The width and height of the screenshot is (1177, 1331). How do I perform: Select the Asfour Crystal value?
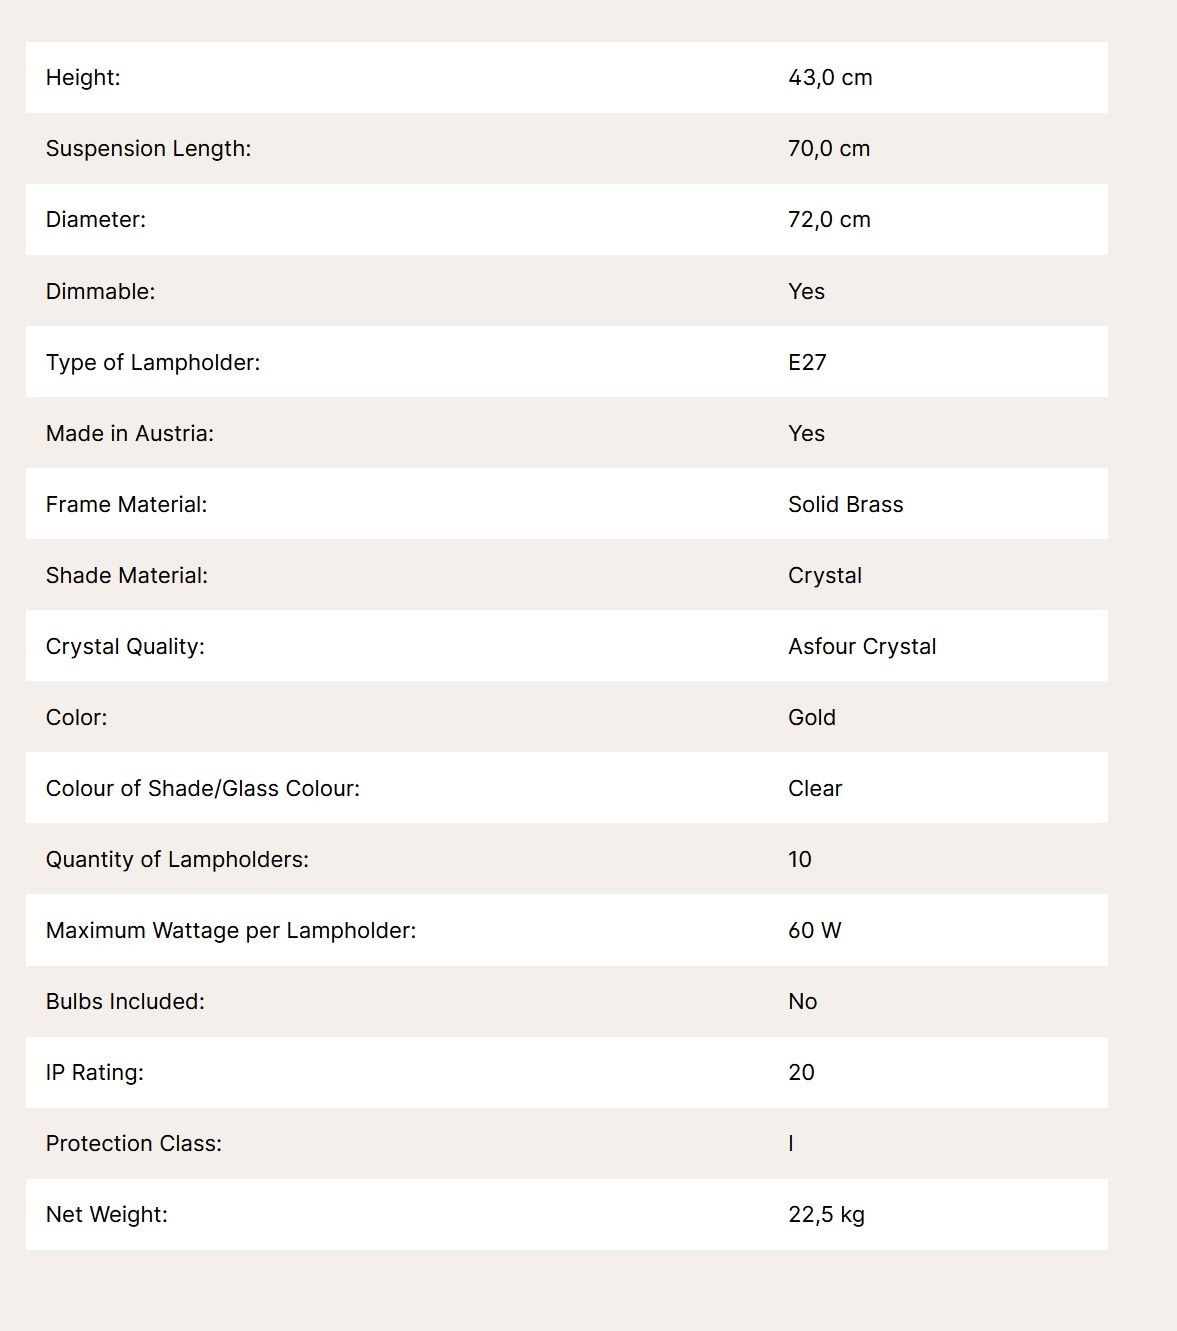pyautogui.click(x=862, y=646)
